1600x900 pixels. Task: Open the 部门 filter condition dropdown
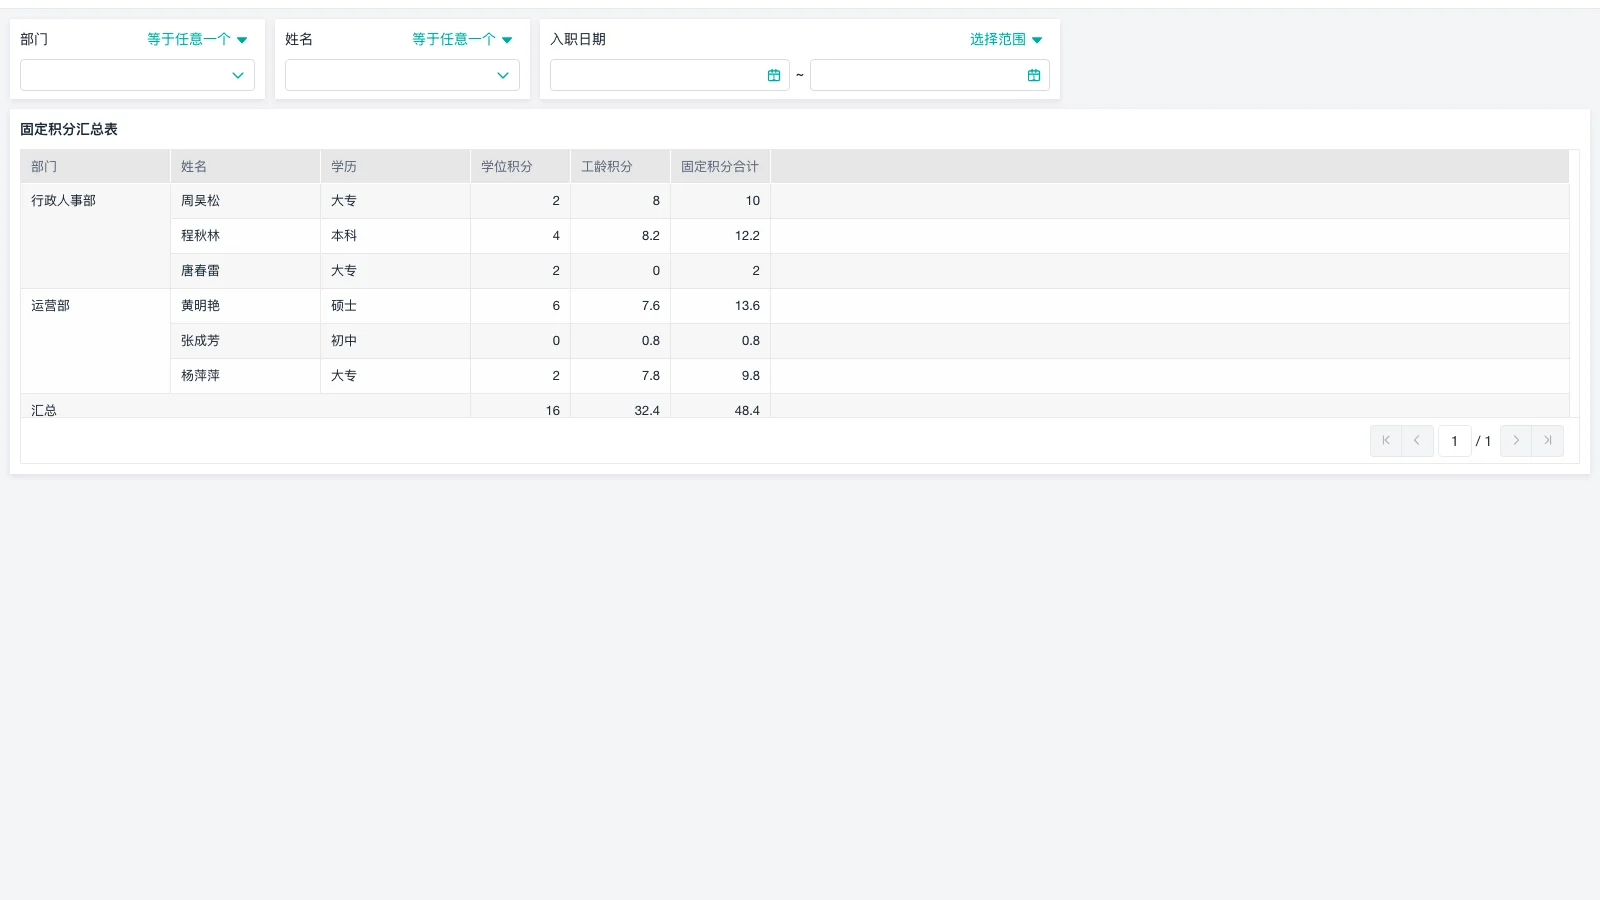tap(197, 40)
